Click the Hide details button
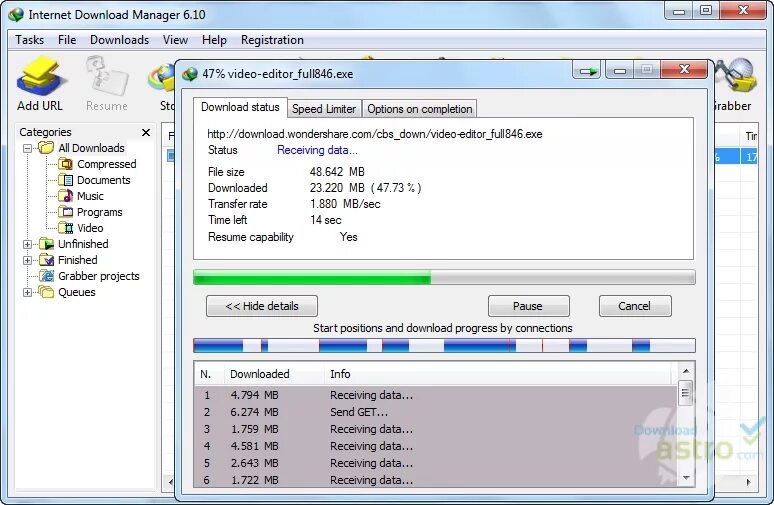Screen dimensions: 774x505 tap(262, 306)
